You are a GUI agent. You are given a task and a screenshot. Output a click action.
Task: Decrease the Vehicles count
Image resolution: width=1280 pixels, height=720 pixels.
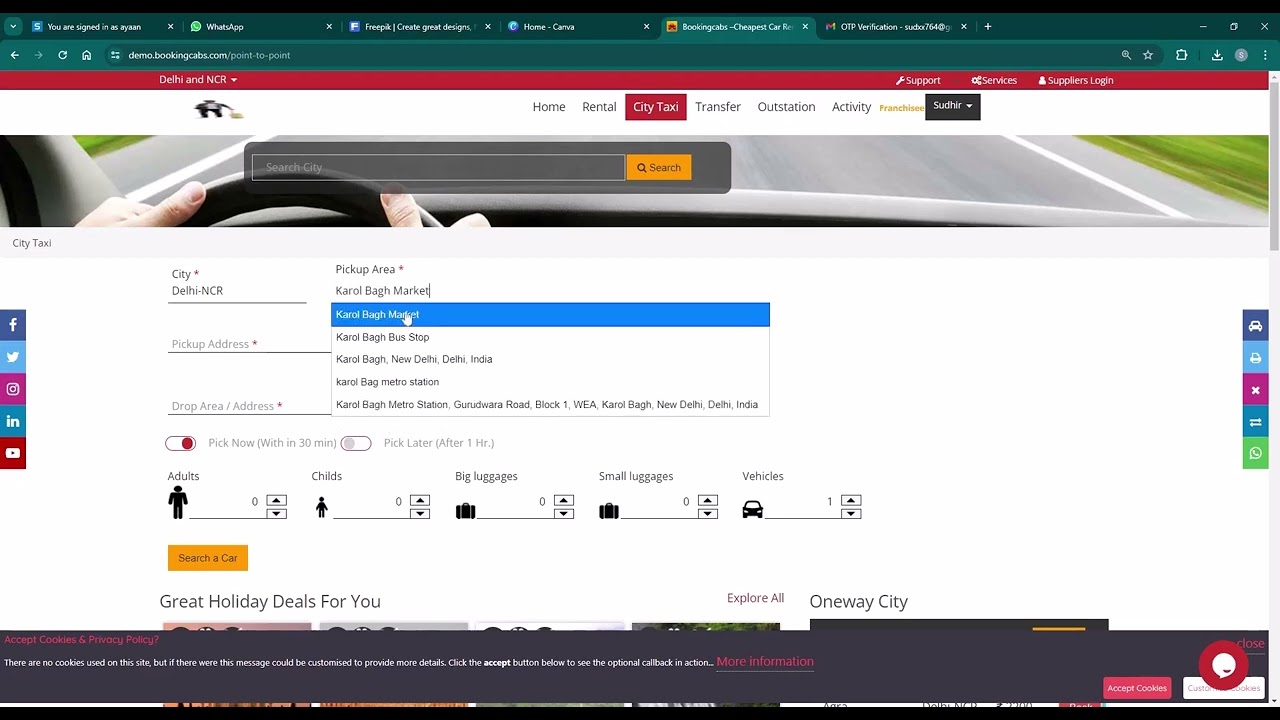pos(851,514)
